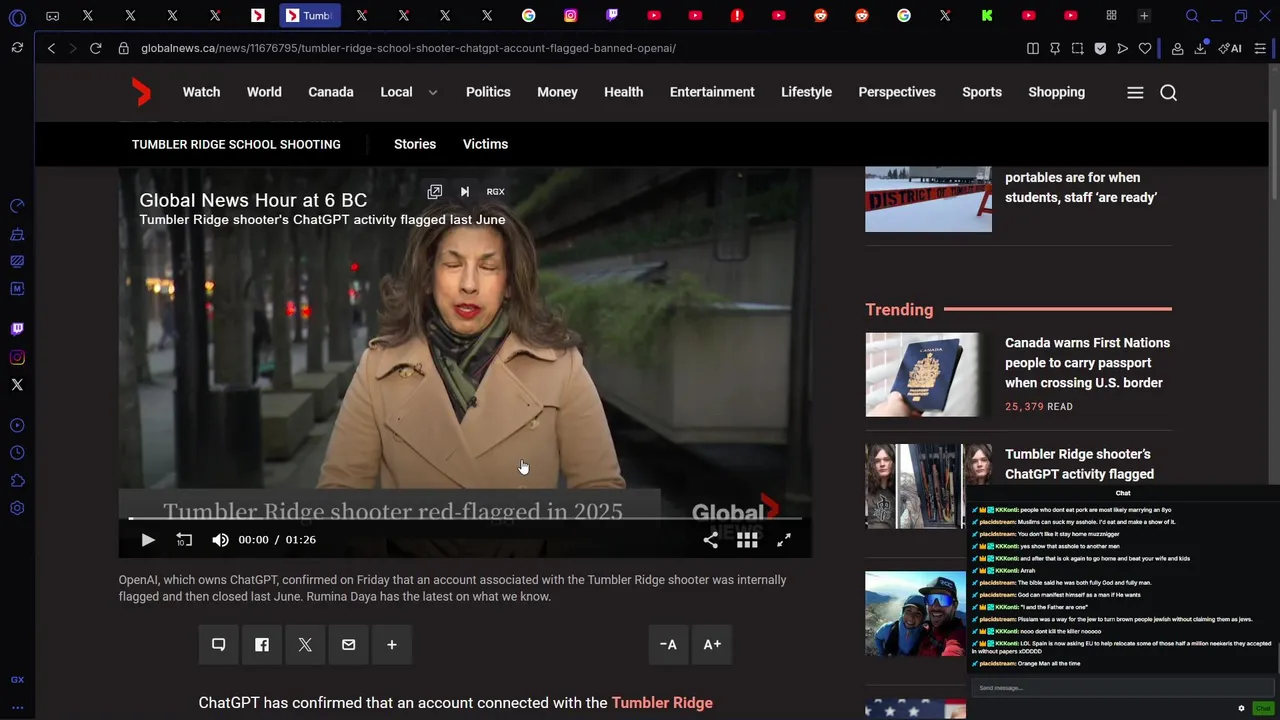Open Global News hamburger menu

(1135, 92)
